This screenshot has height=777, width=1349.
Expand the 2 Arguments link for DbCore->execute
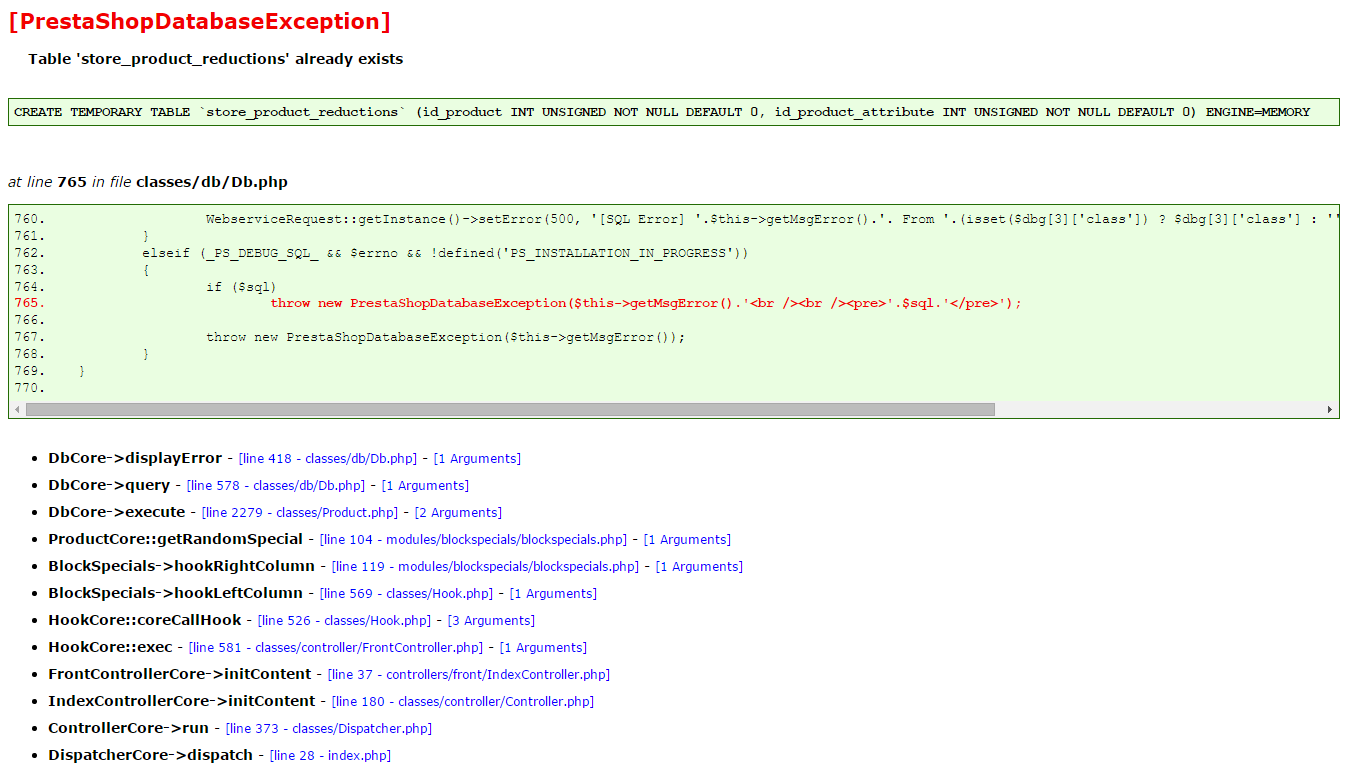458,513
